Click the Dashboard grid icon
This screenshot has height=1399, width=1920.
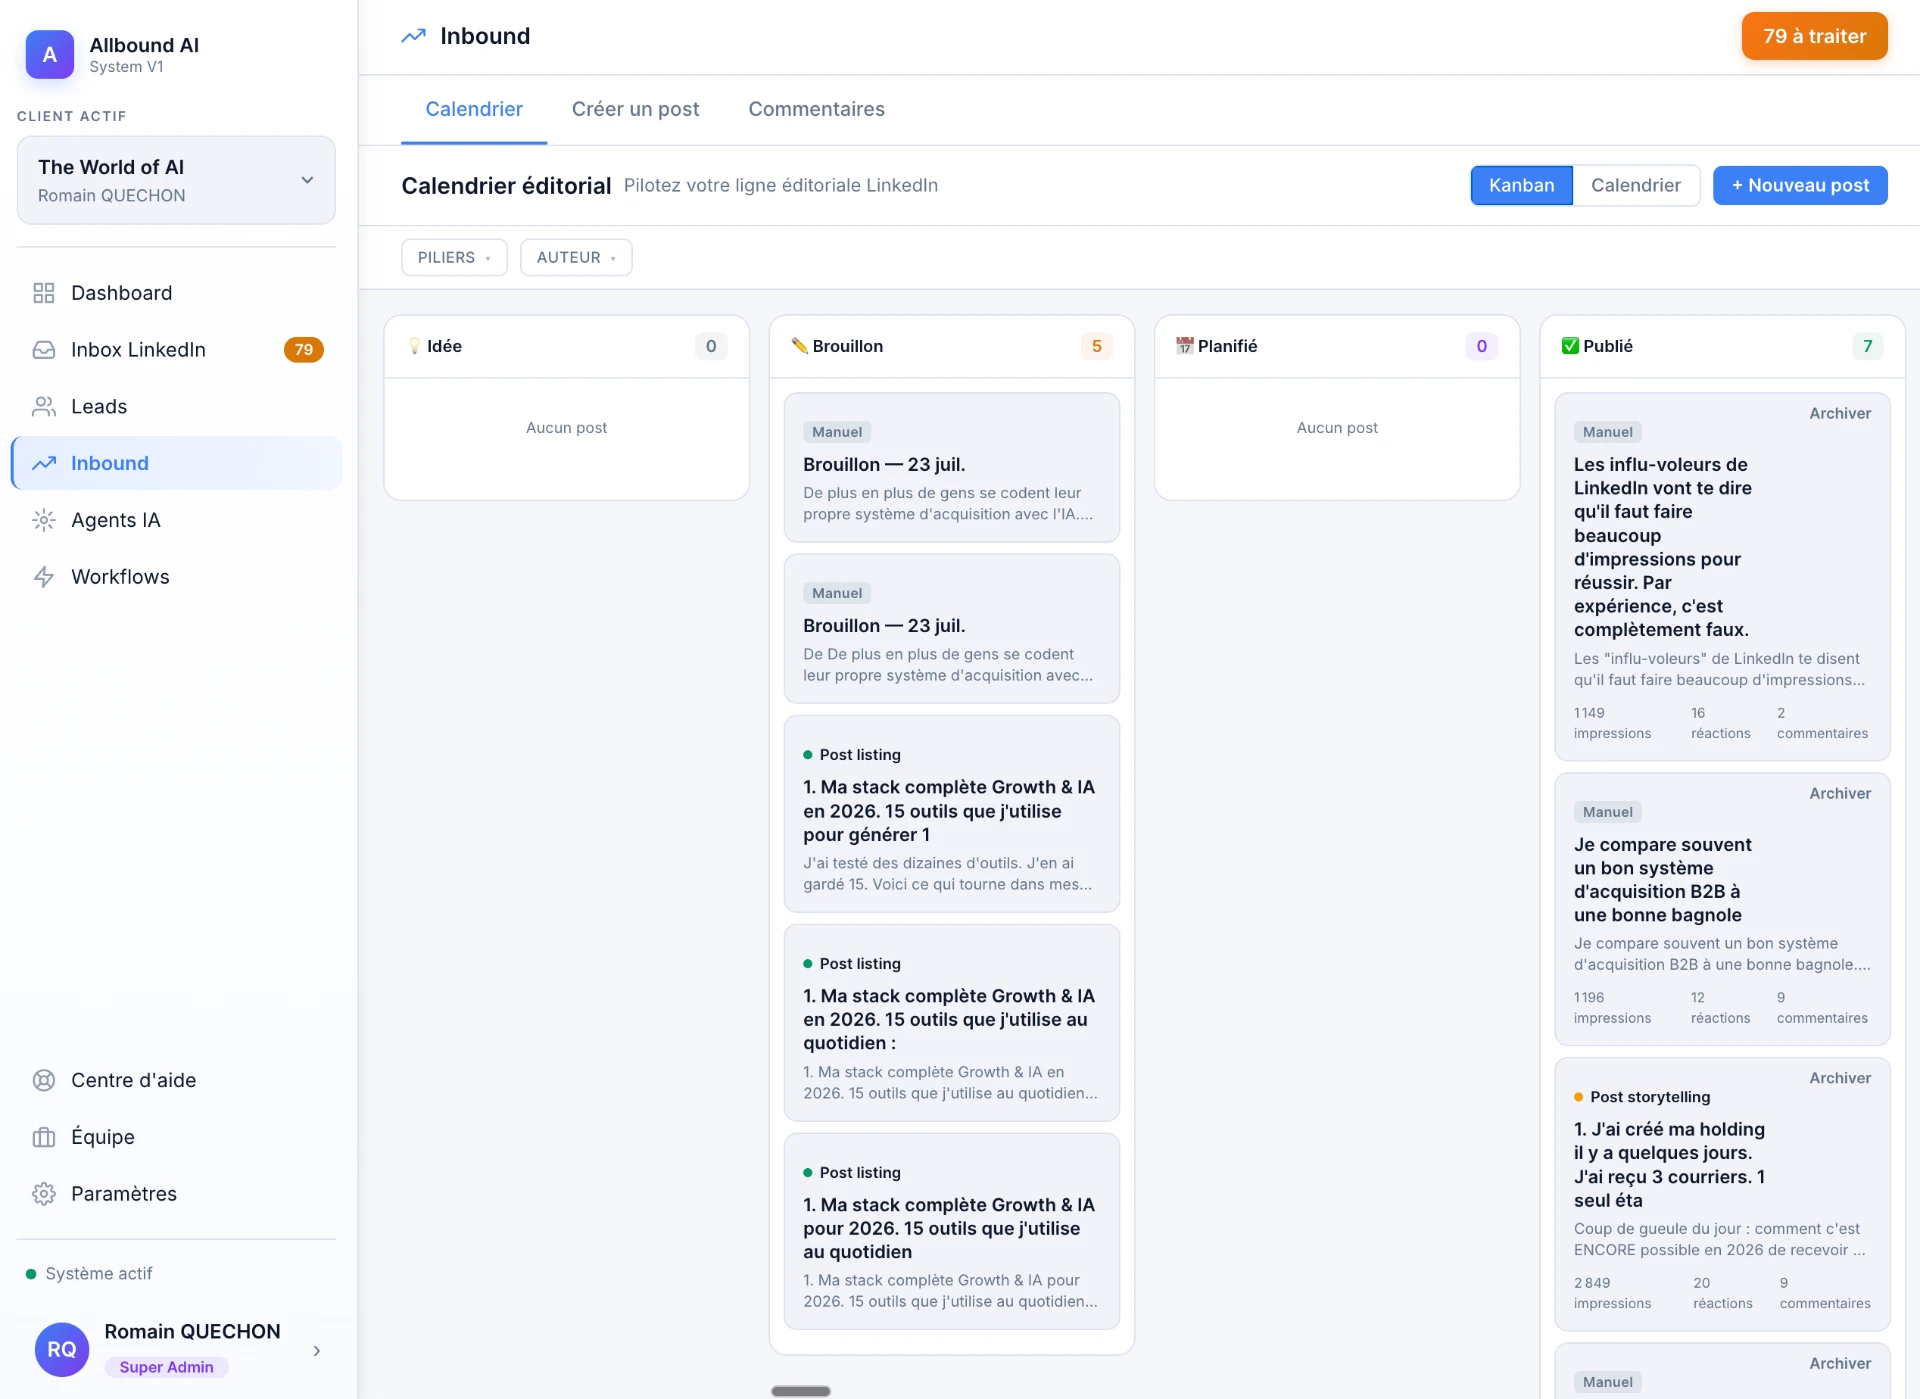[x=44, y=293]
